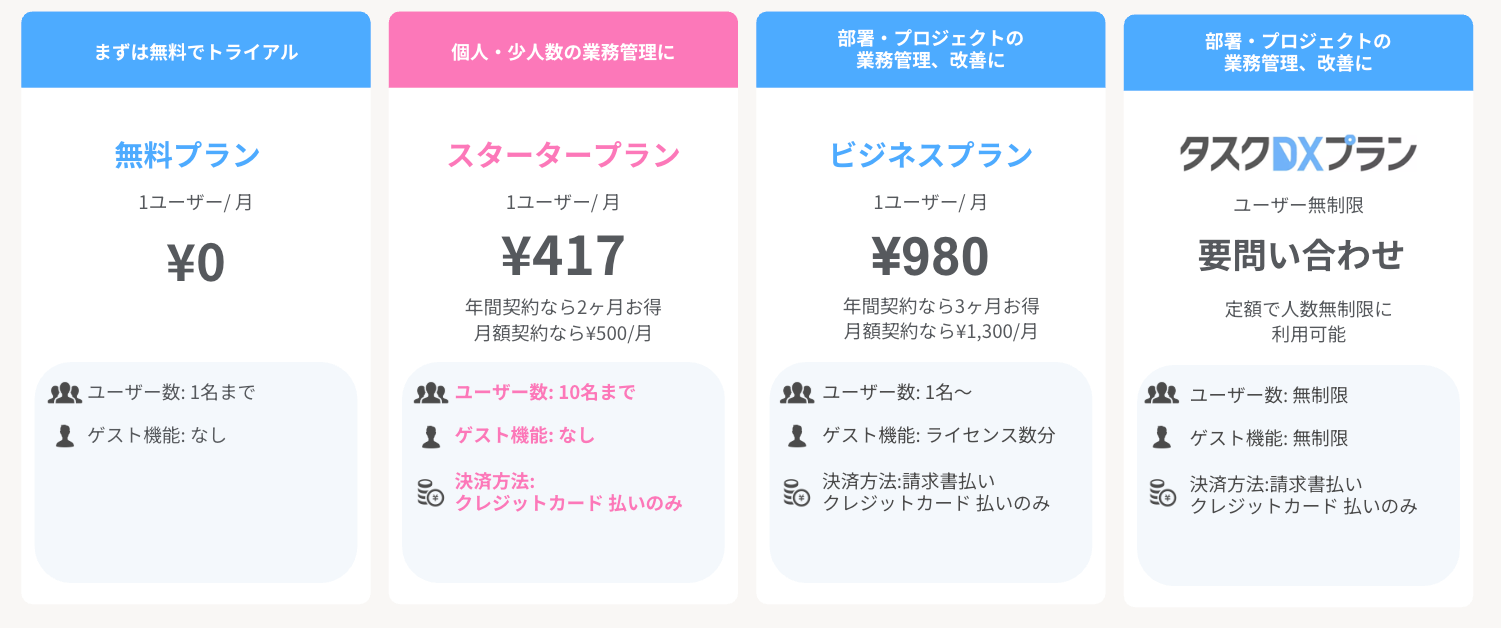Click the coin payment icon in the Business plan
1501x628 pixels.
[798, 492]
